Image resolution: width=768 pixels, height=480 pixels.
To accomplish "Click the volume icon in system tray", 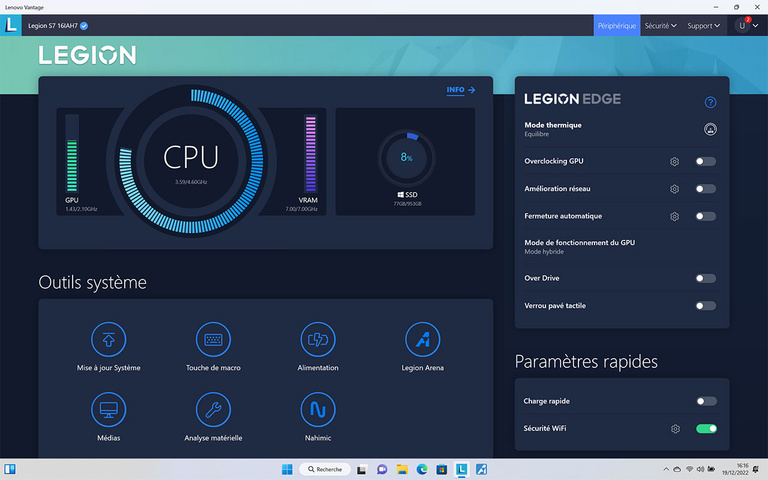I will 700,469.
